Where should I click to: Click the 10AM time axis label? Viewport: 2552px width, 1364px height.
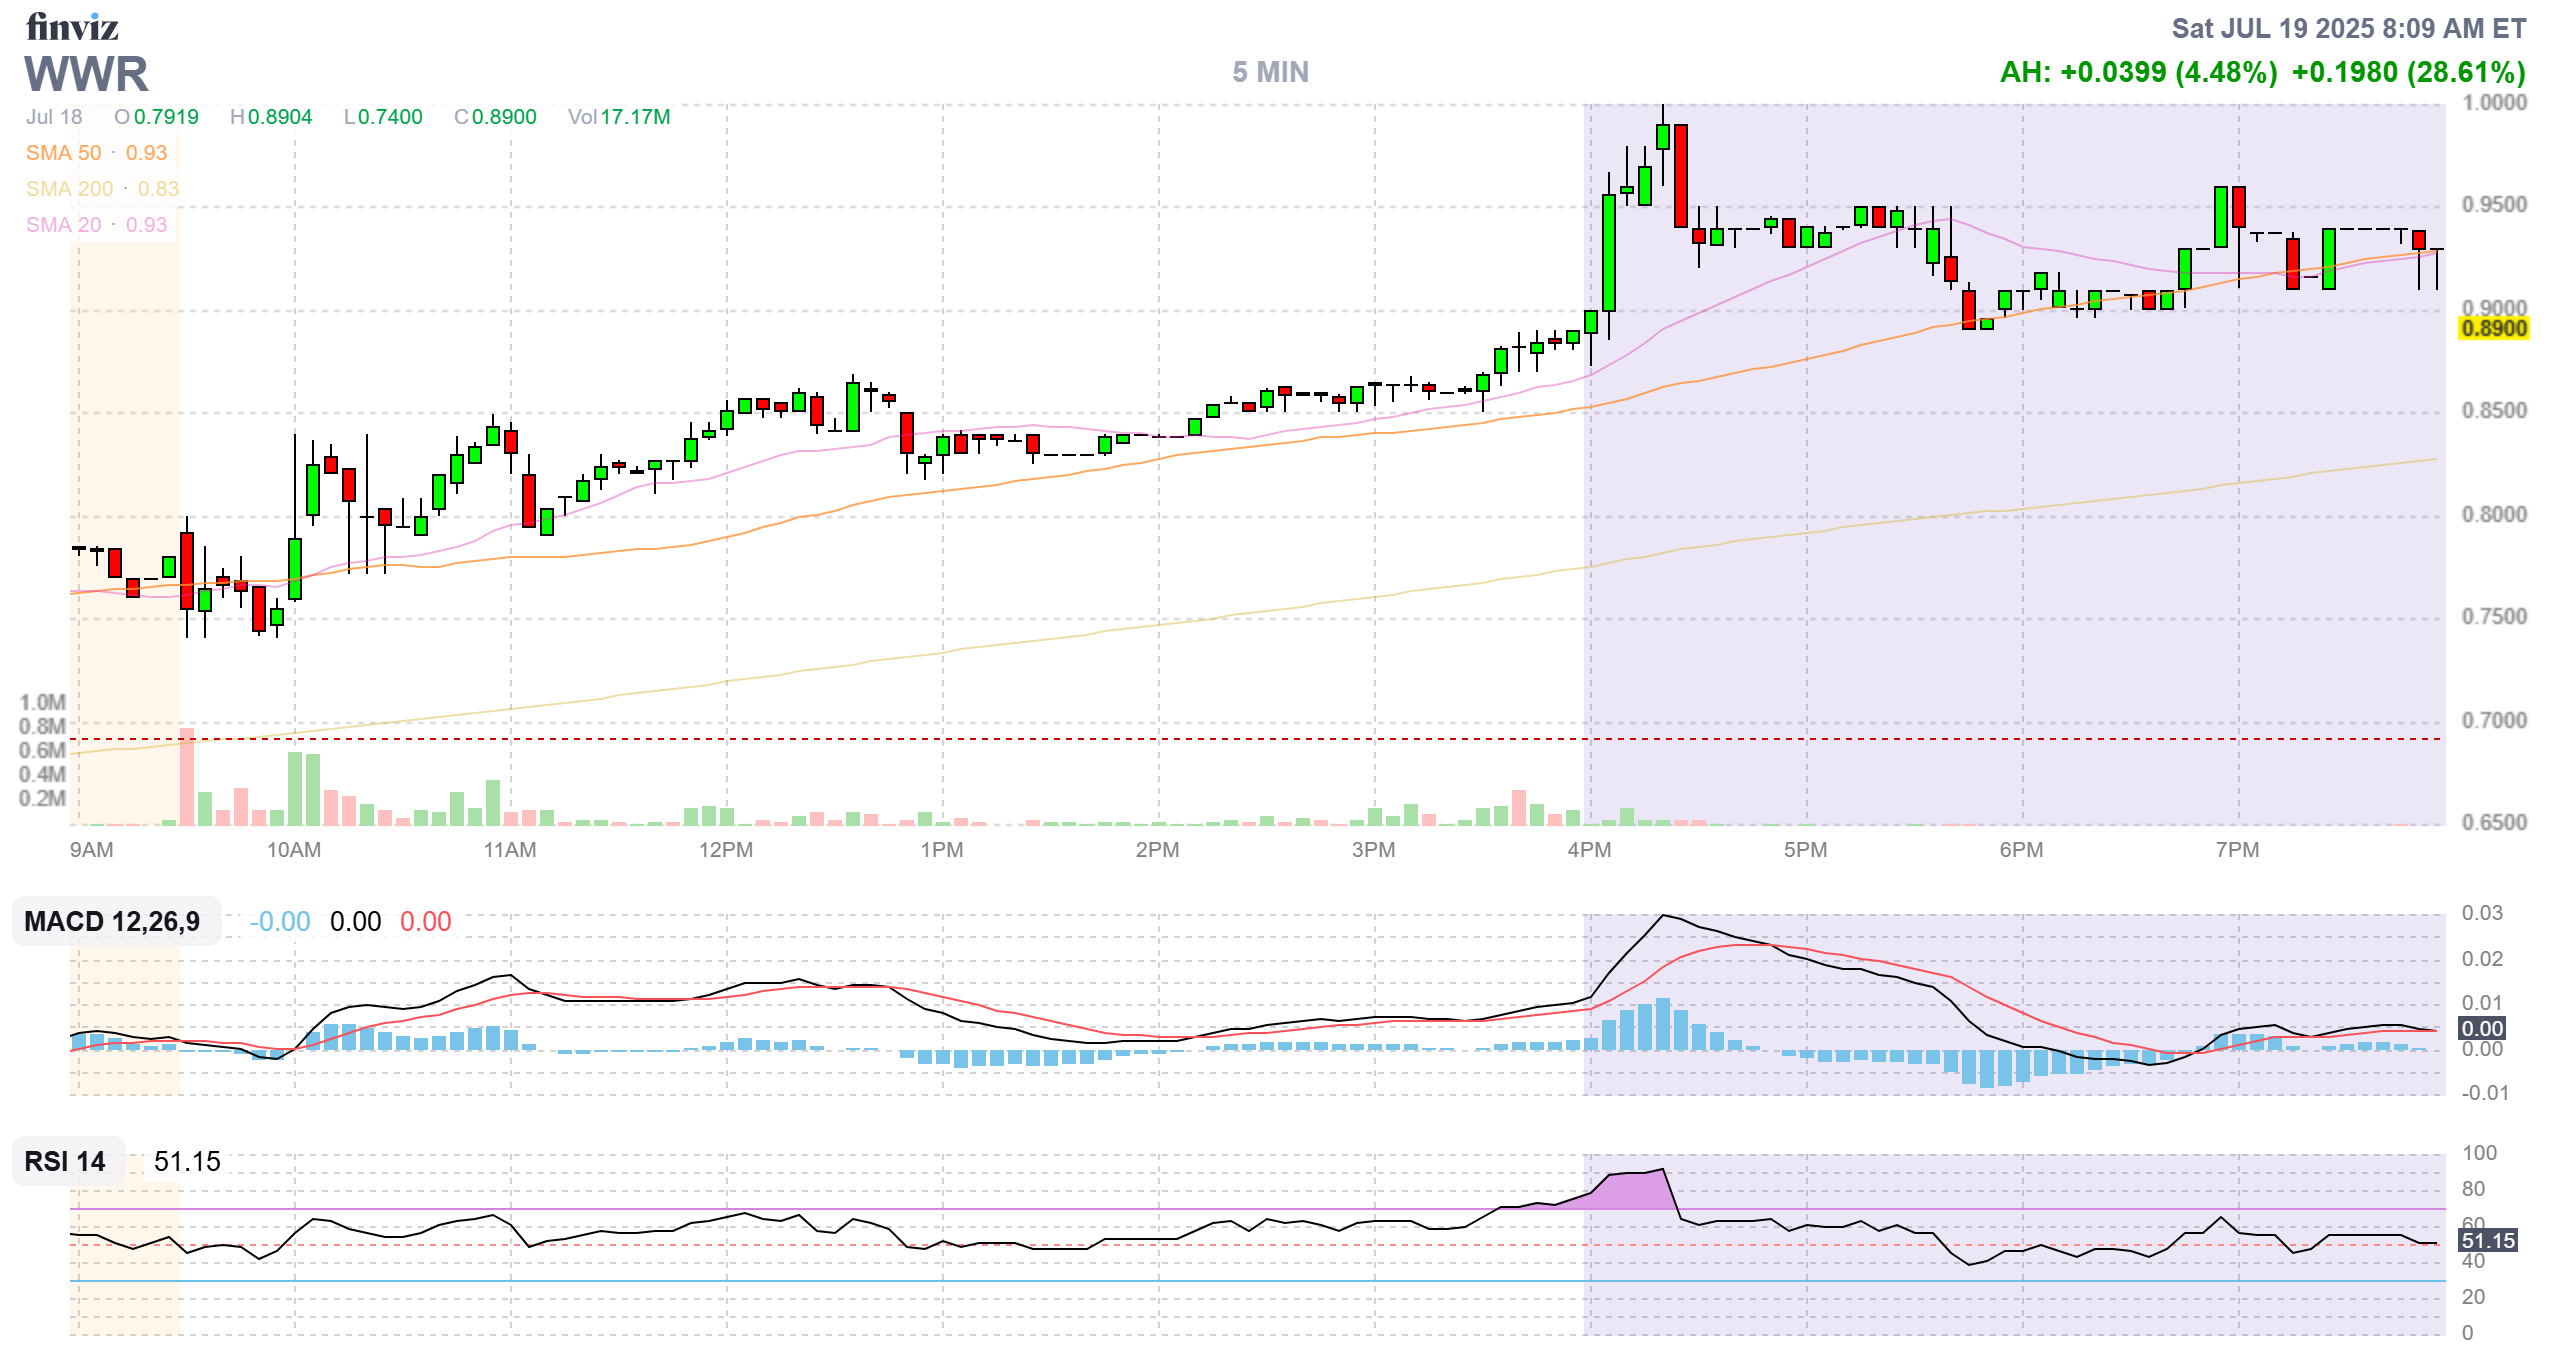294,850
